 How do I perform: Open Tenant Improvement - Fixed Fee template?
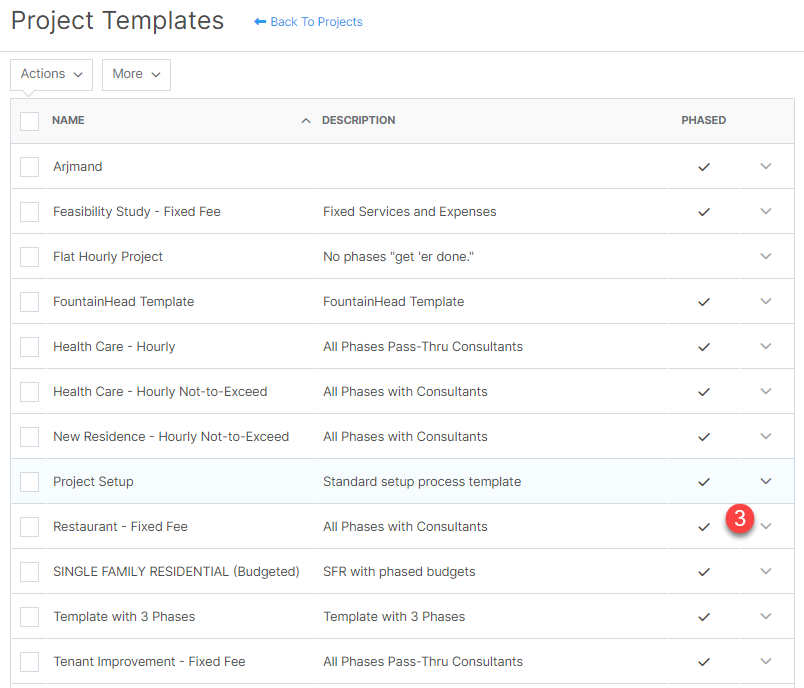pos(149,662)
